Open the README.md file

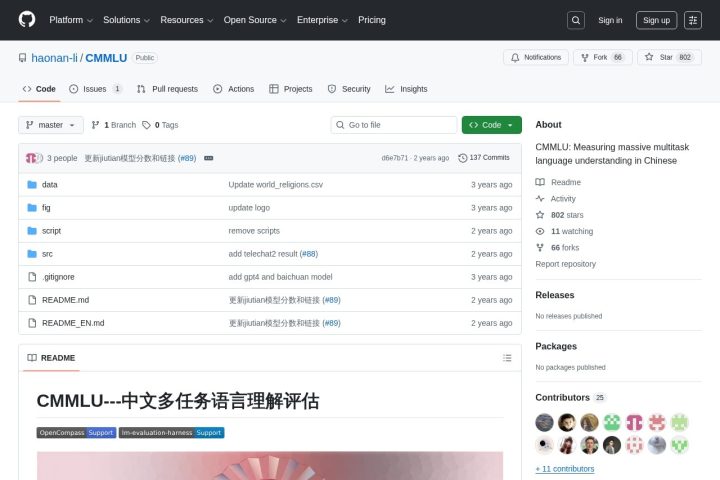point(66,300)
